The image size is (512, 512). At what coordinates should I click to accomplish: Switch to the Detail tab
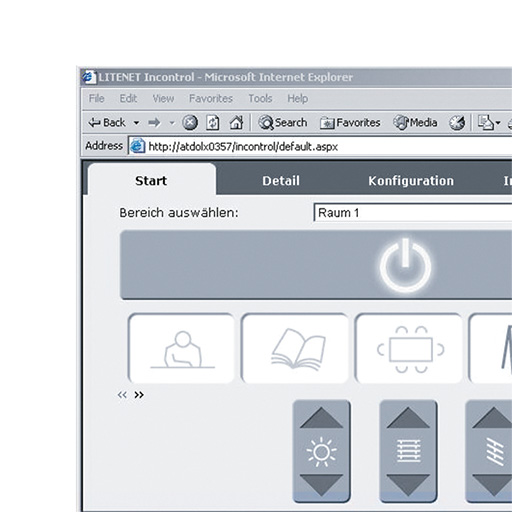tap(281, 181)
